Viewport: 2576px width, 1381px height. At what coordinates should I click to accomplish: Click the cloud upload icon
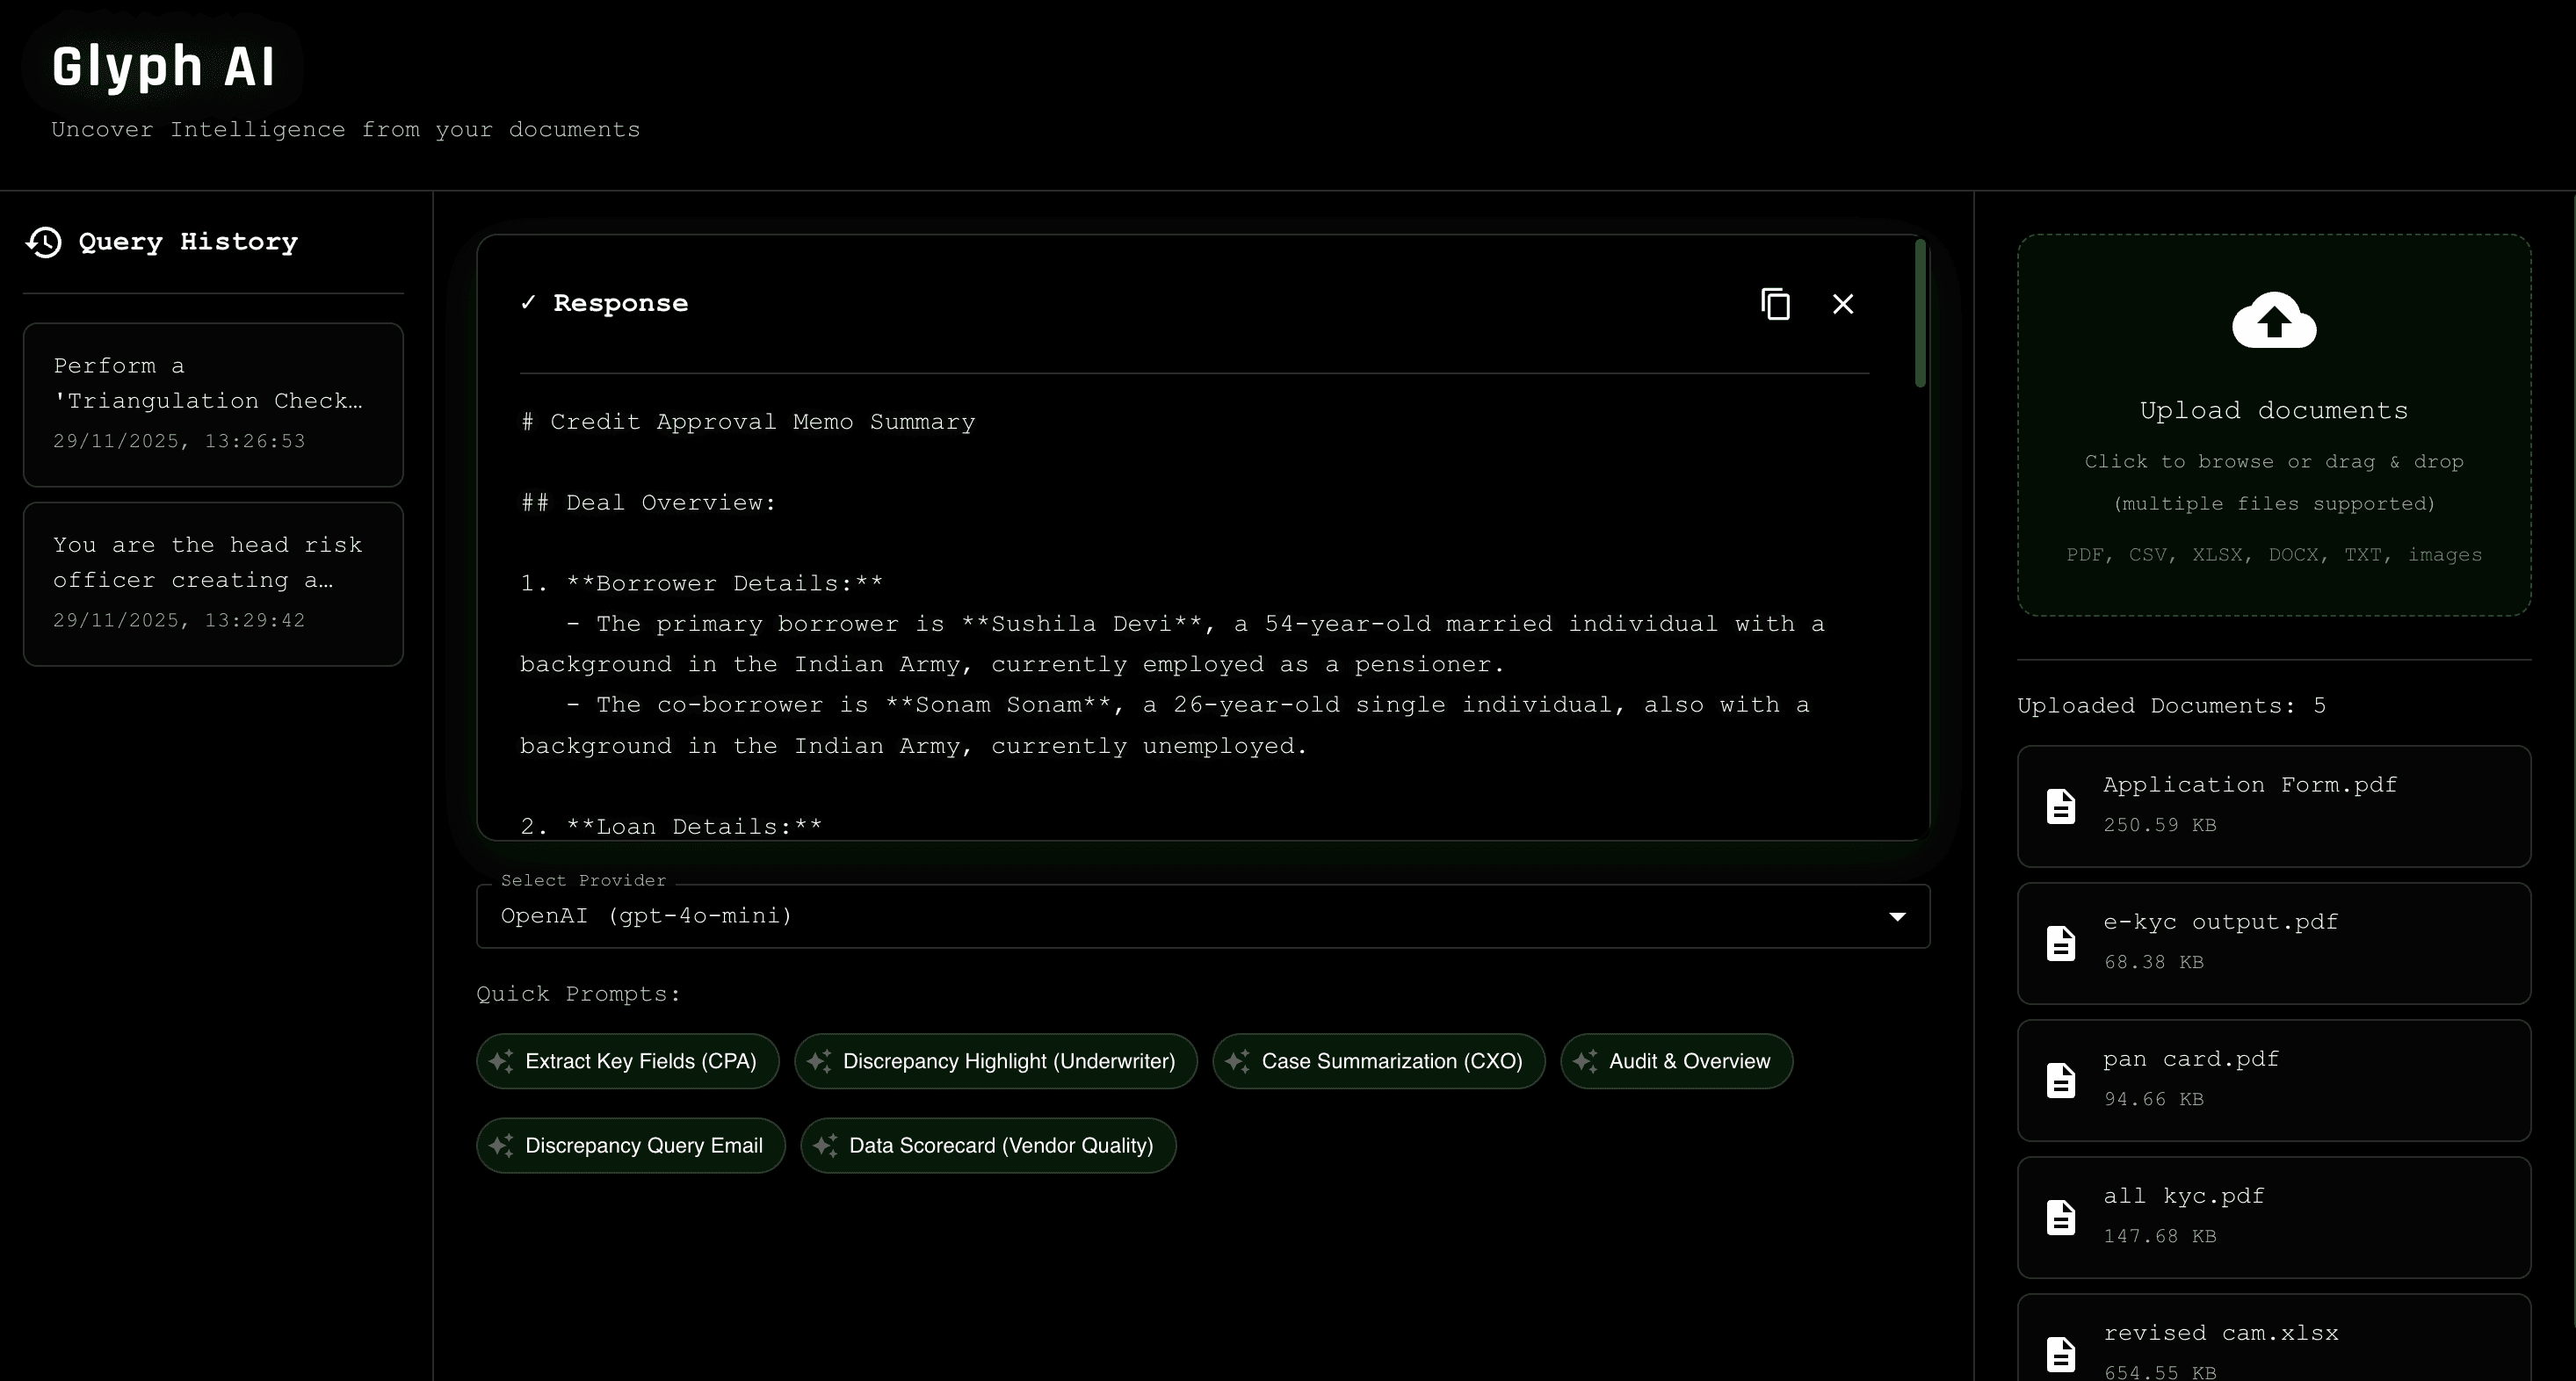coord(2273,321)
